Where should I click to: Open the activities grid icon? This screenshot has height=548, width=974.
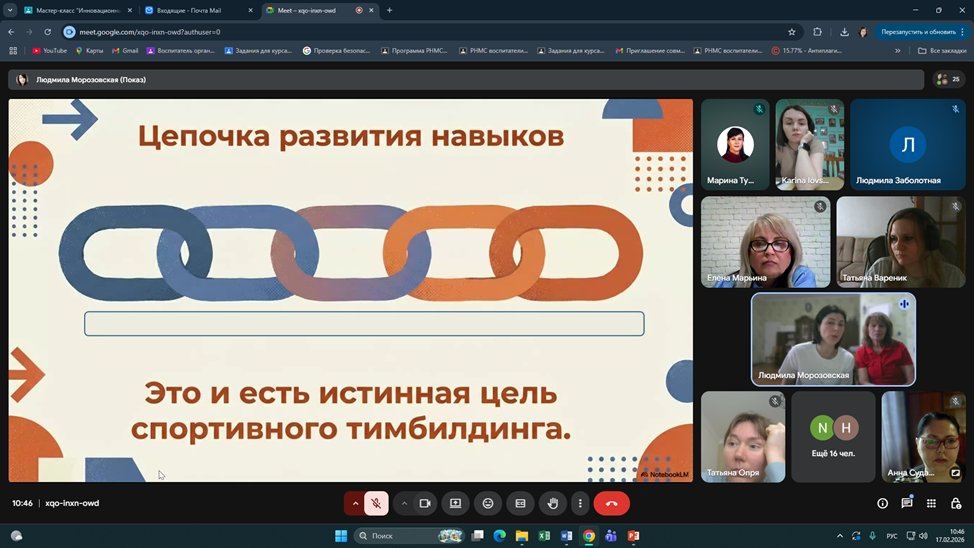point(931,503)
